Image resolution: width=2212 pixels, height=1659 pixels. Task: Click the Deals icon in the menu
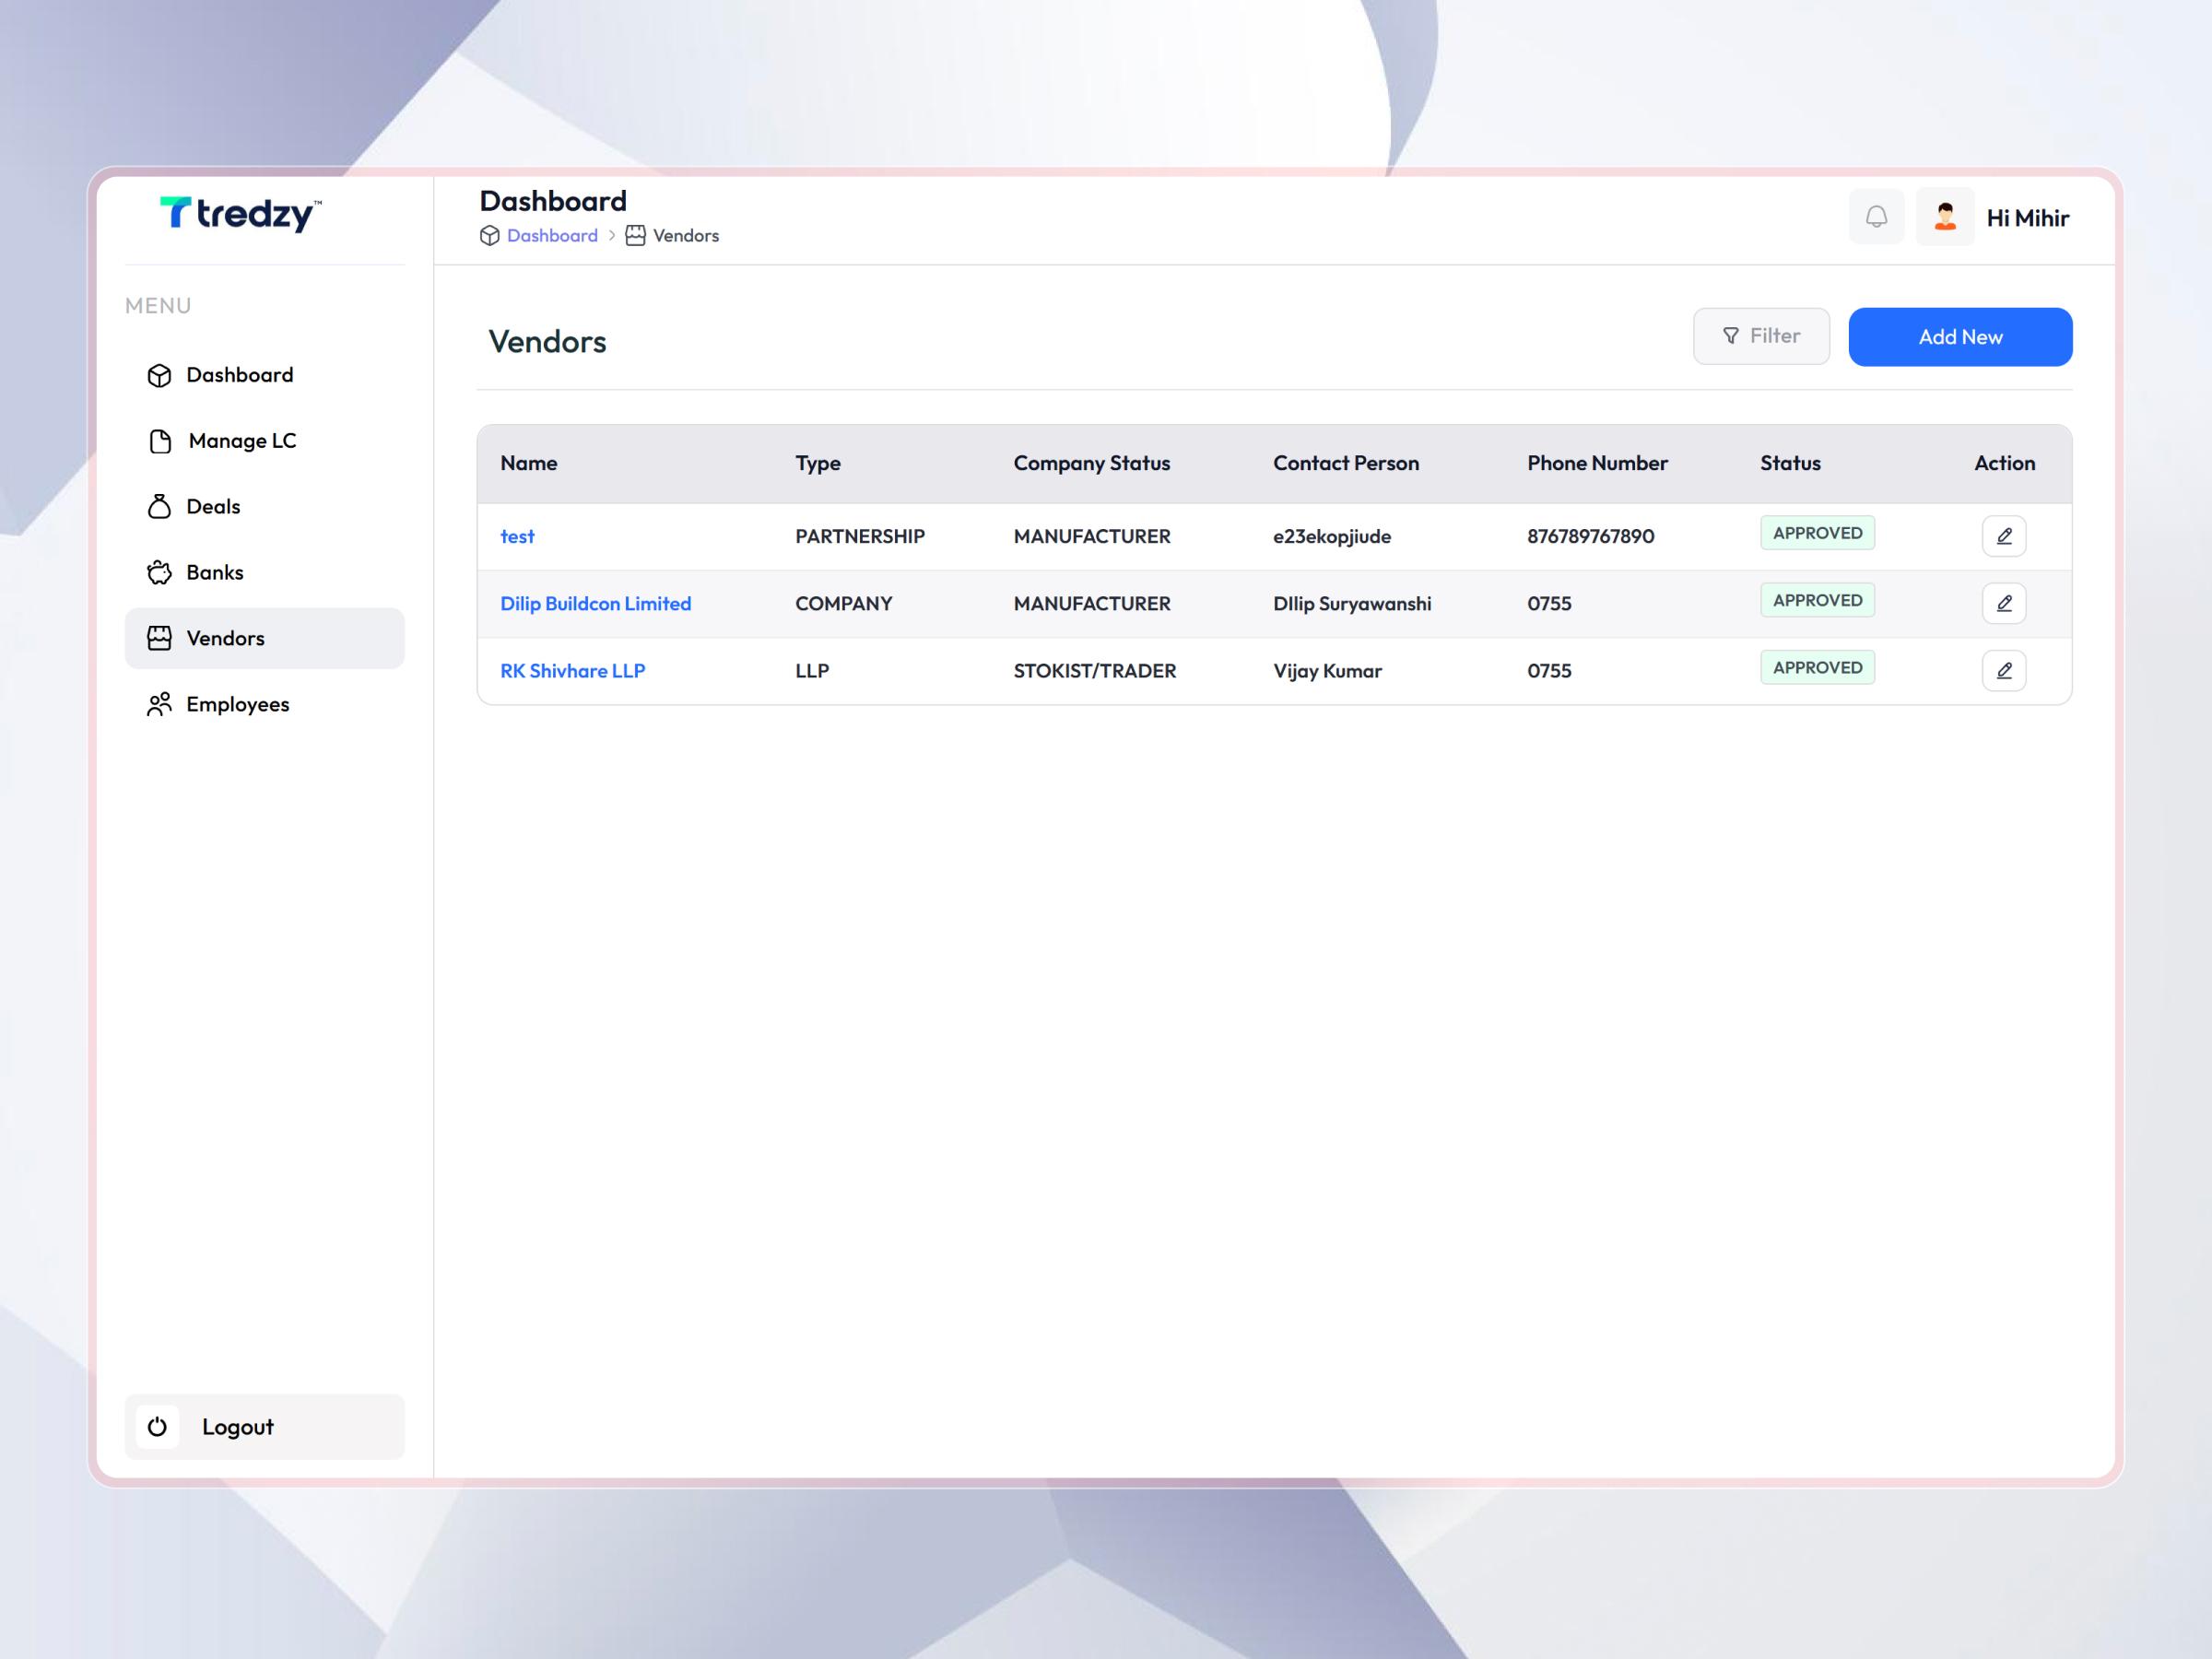click(160, 506)
